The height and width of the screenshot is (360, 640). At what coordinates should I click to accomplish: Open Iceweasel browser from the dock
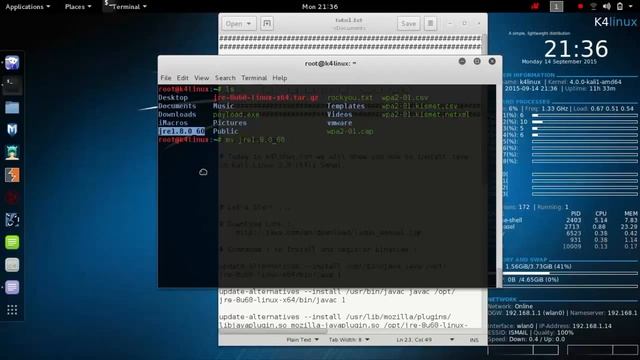pos(12,63)
